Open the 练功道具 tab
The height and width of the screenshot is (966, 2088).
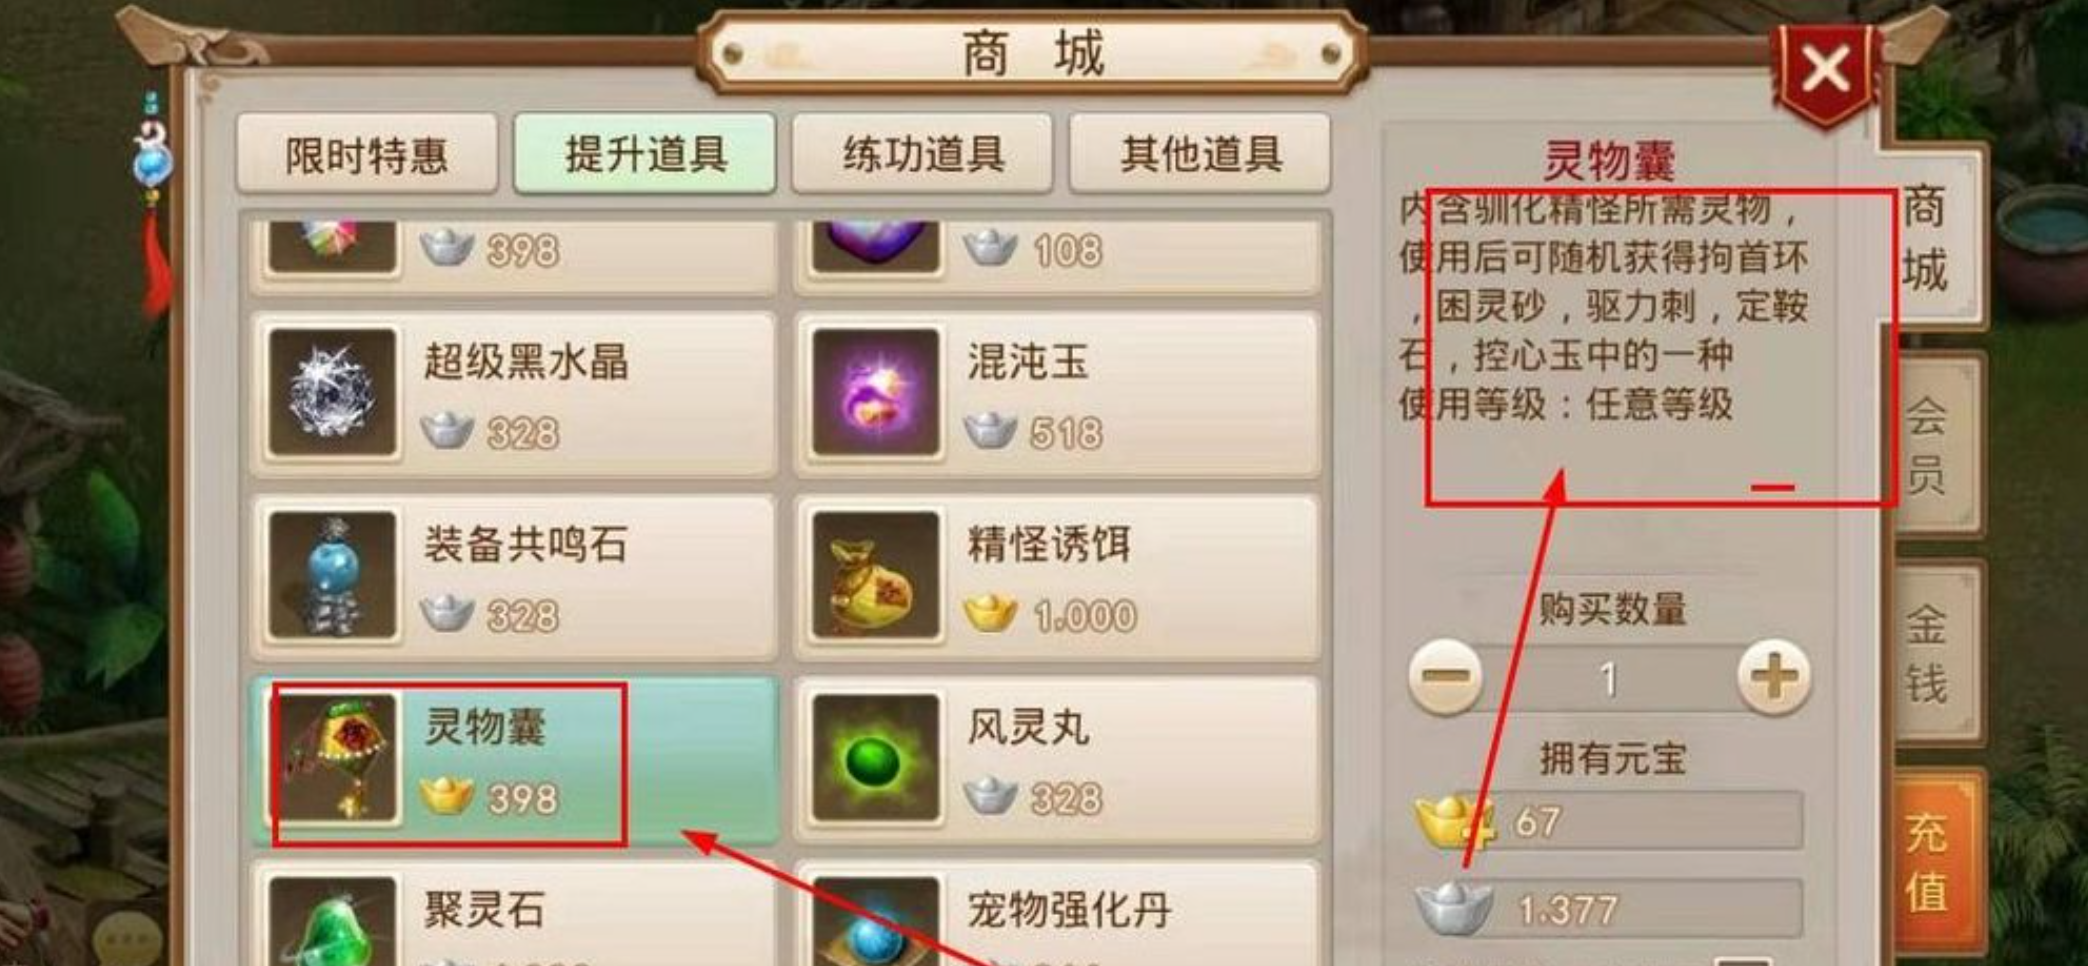click(x=922, y=153)
